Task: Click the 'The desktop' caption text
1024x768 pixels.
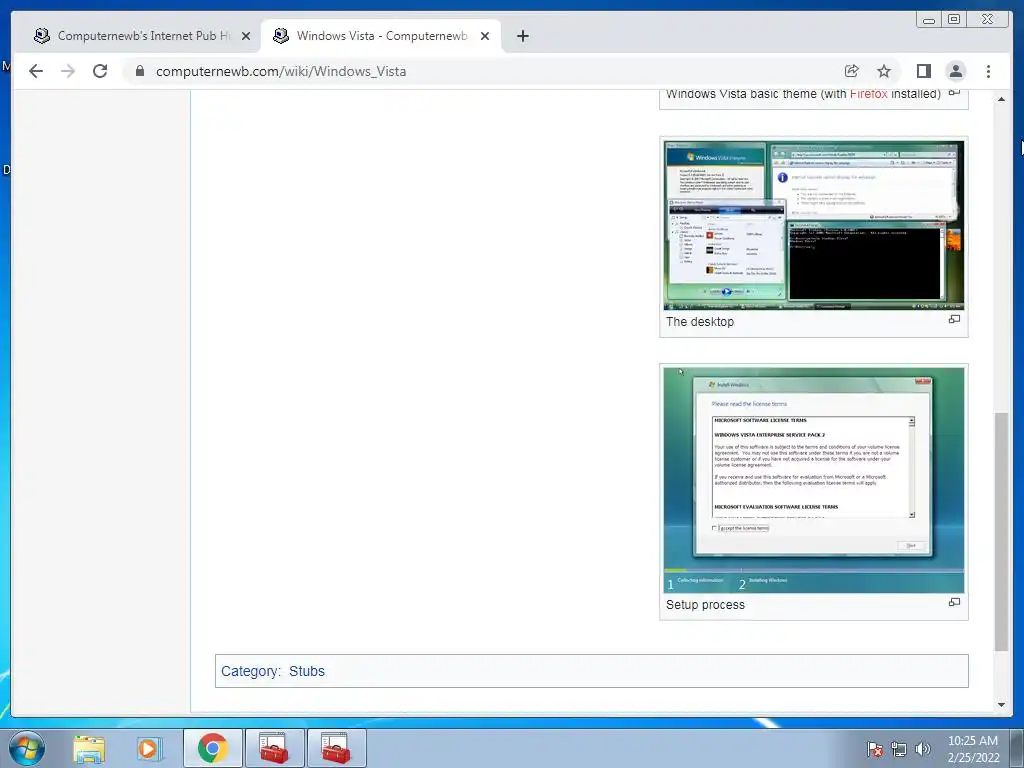Action: click(700, 322)
